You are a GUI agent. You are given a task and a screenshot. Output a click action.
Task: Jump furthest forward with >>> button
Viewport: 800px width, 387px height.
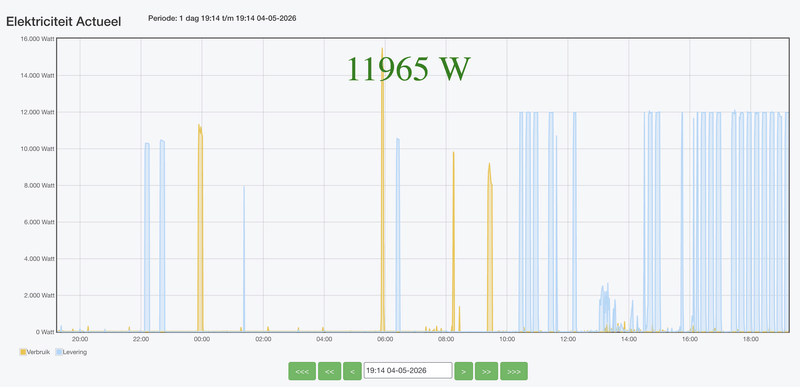[x=514, y=371]
